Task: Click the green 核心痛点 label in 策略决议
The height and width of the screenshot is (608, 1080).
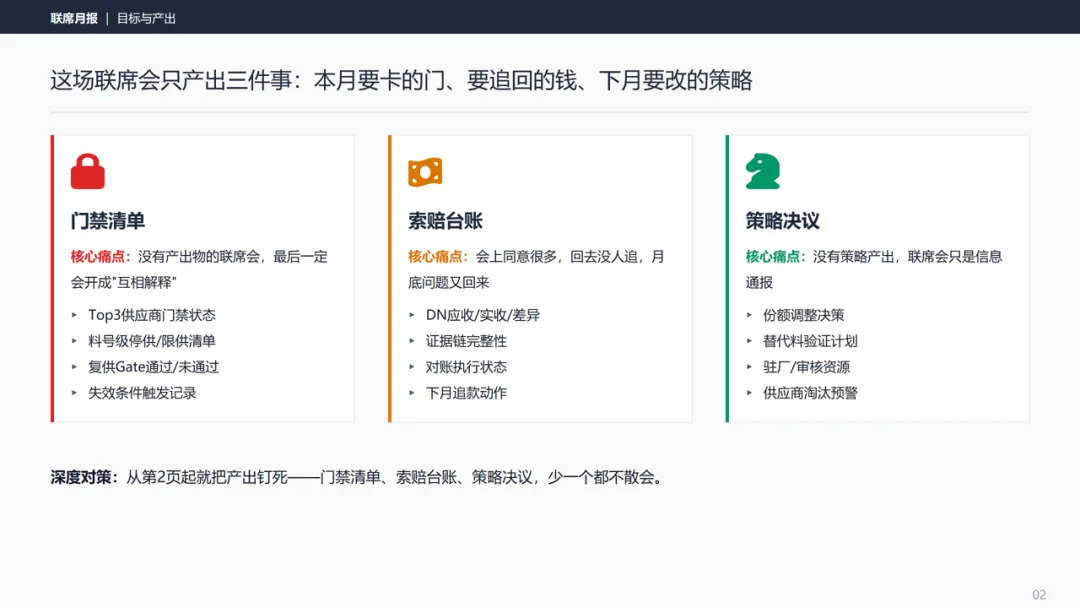Action: tap(776, 257)
